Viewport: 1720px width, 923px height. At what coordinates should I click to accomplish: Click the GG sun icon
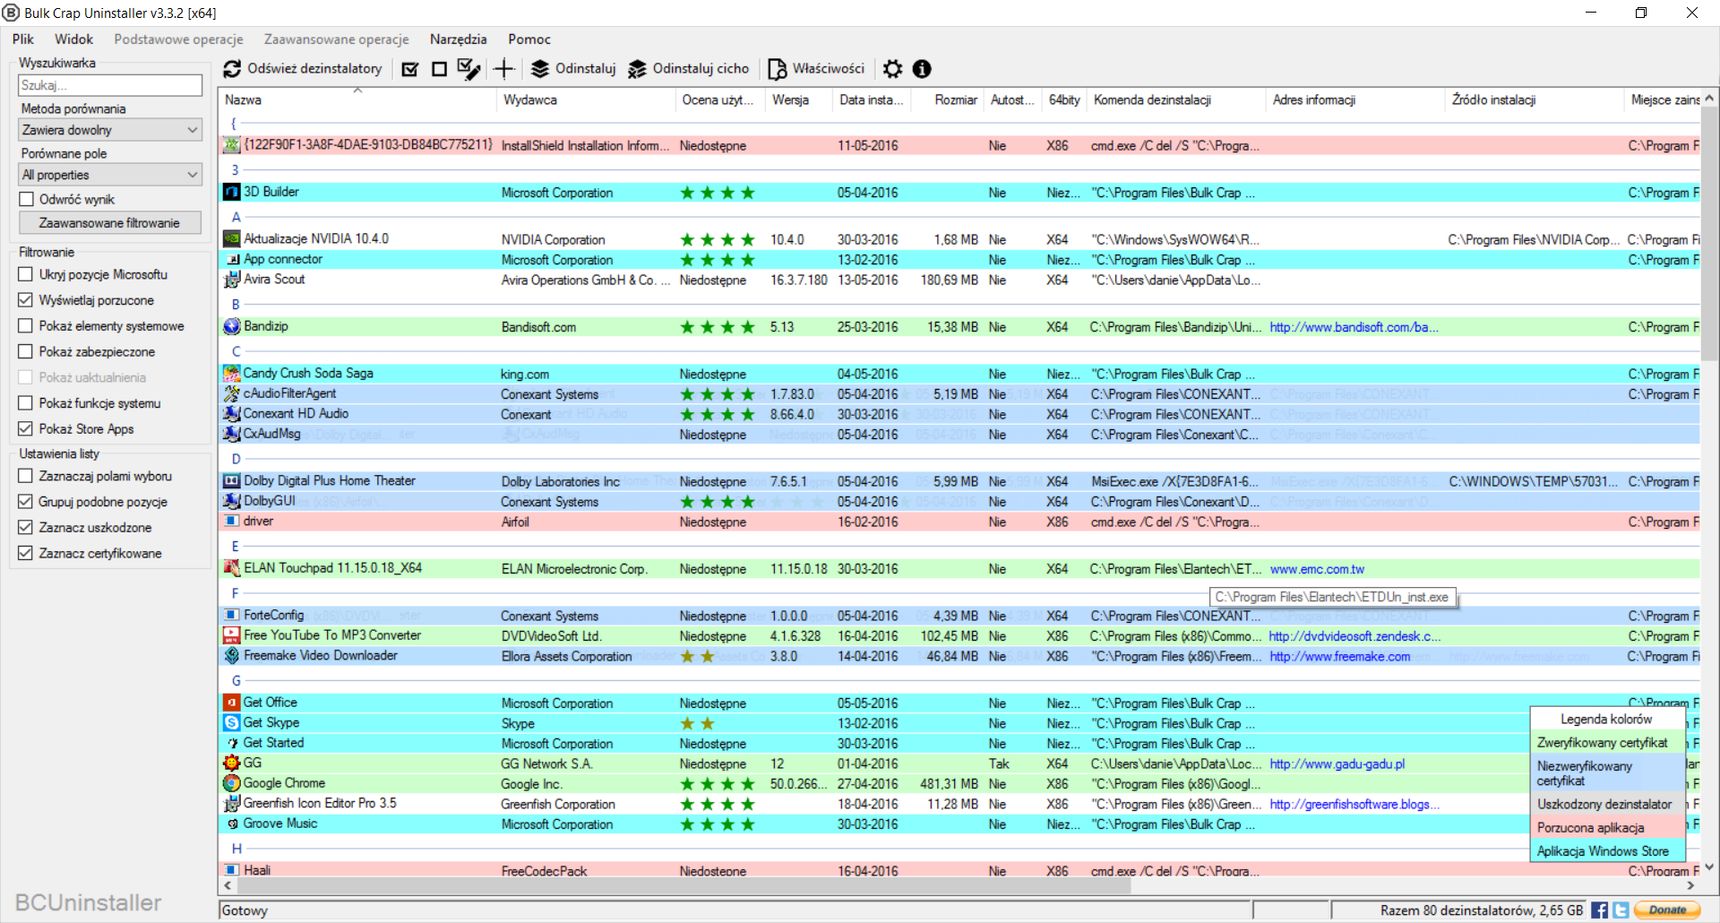pyautogui.click(x=232, y=763)
